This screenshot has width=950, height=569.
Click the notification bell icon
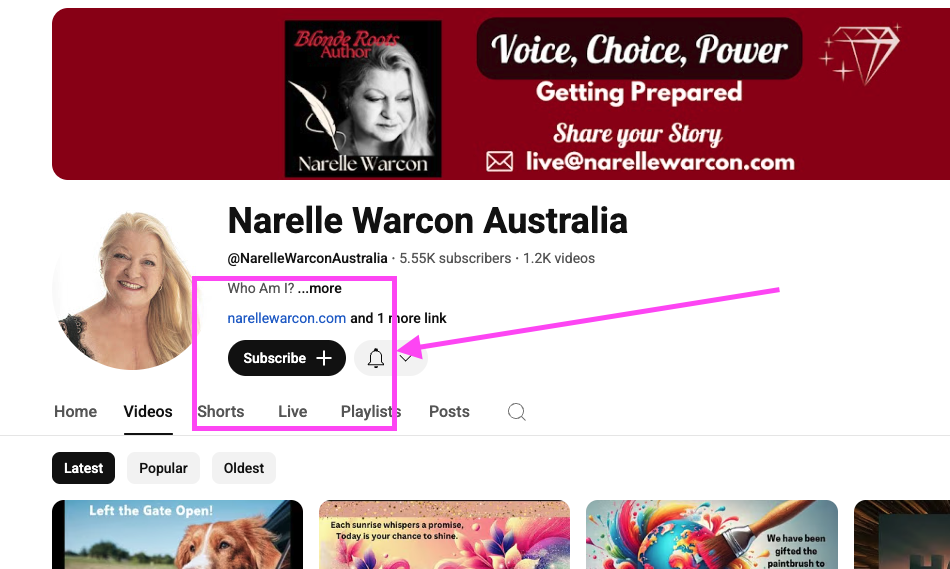click(x=376, y=358)
